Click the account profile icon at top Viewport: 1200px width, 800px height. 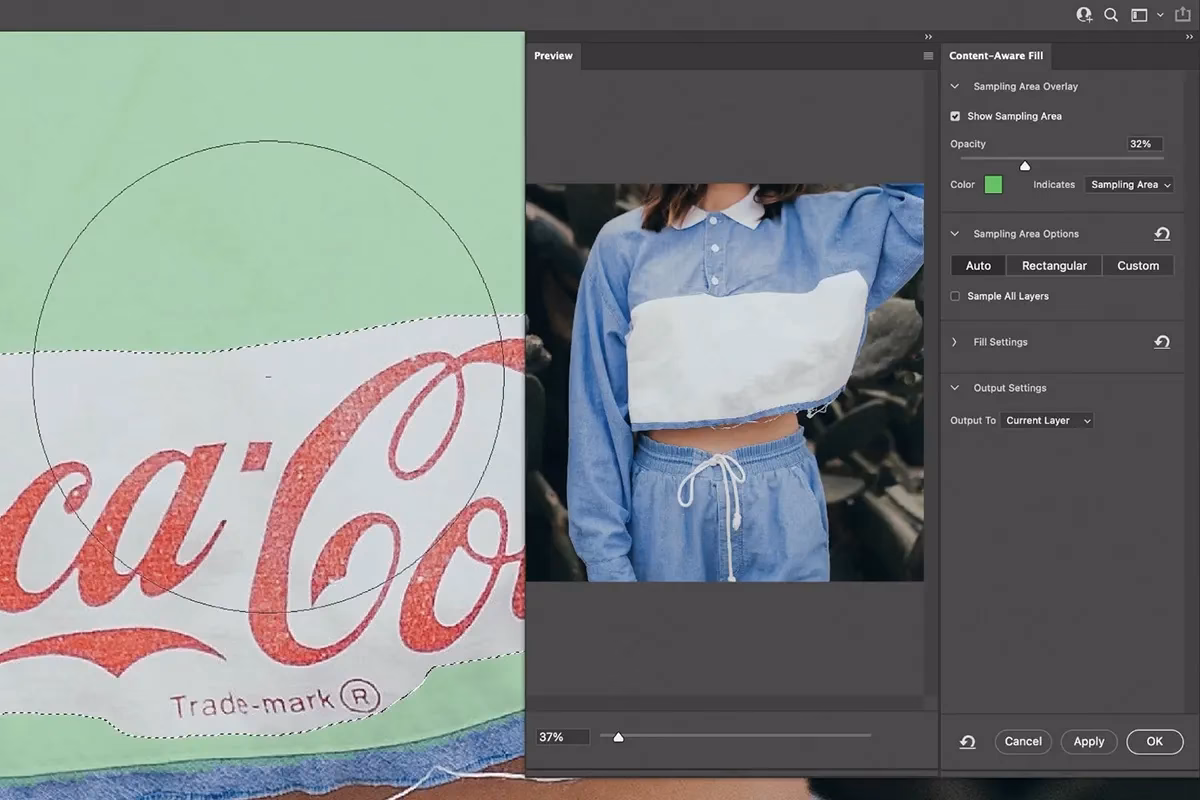click(1083, 15)
